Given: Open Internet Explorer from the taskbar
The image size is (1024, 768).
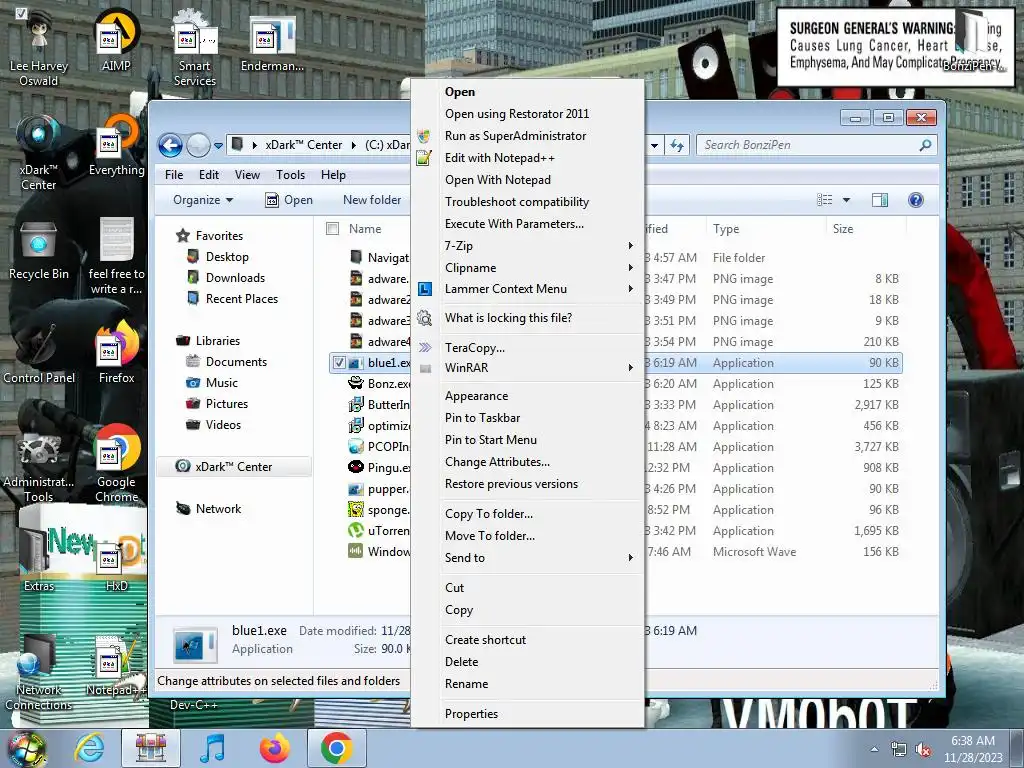Looking at the screenshot, I should point(89,748).
